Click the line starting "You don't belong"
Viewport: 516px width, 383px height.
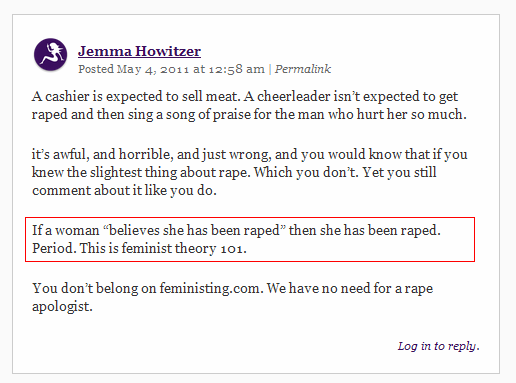[232, 288]
